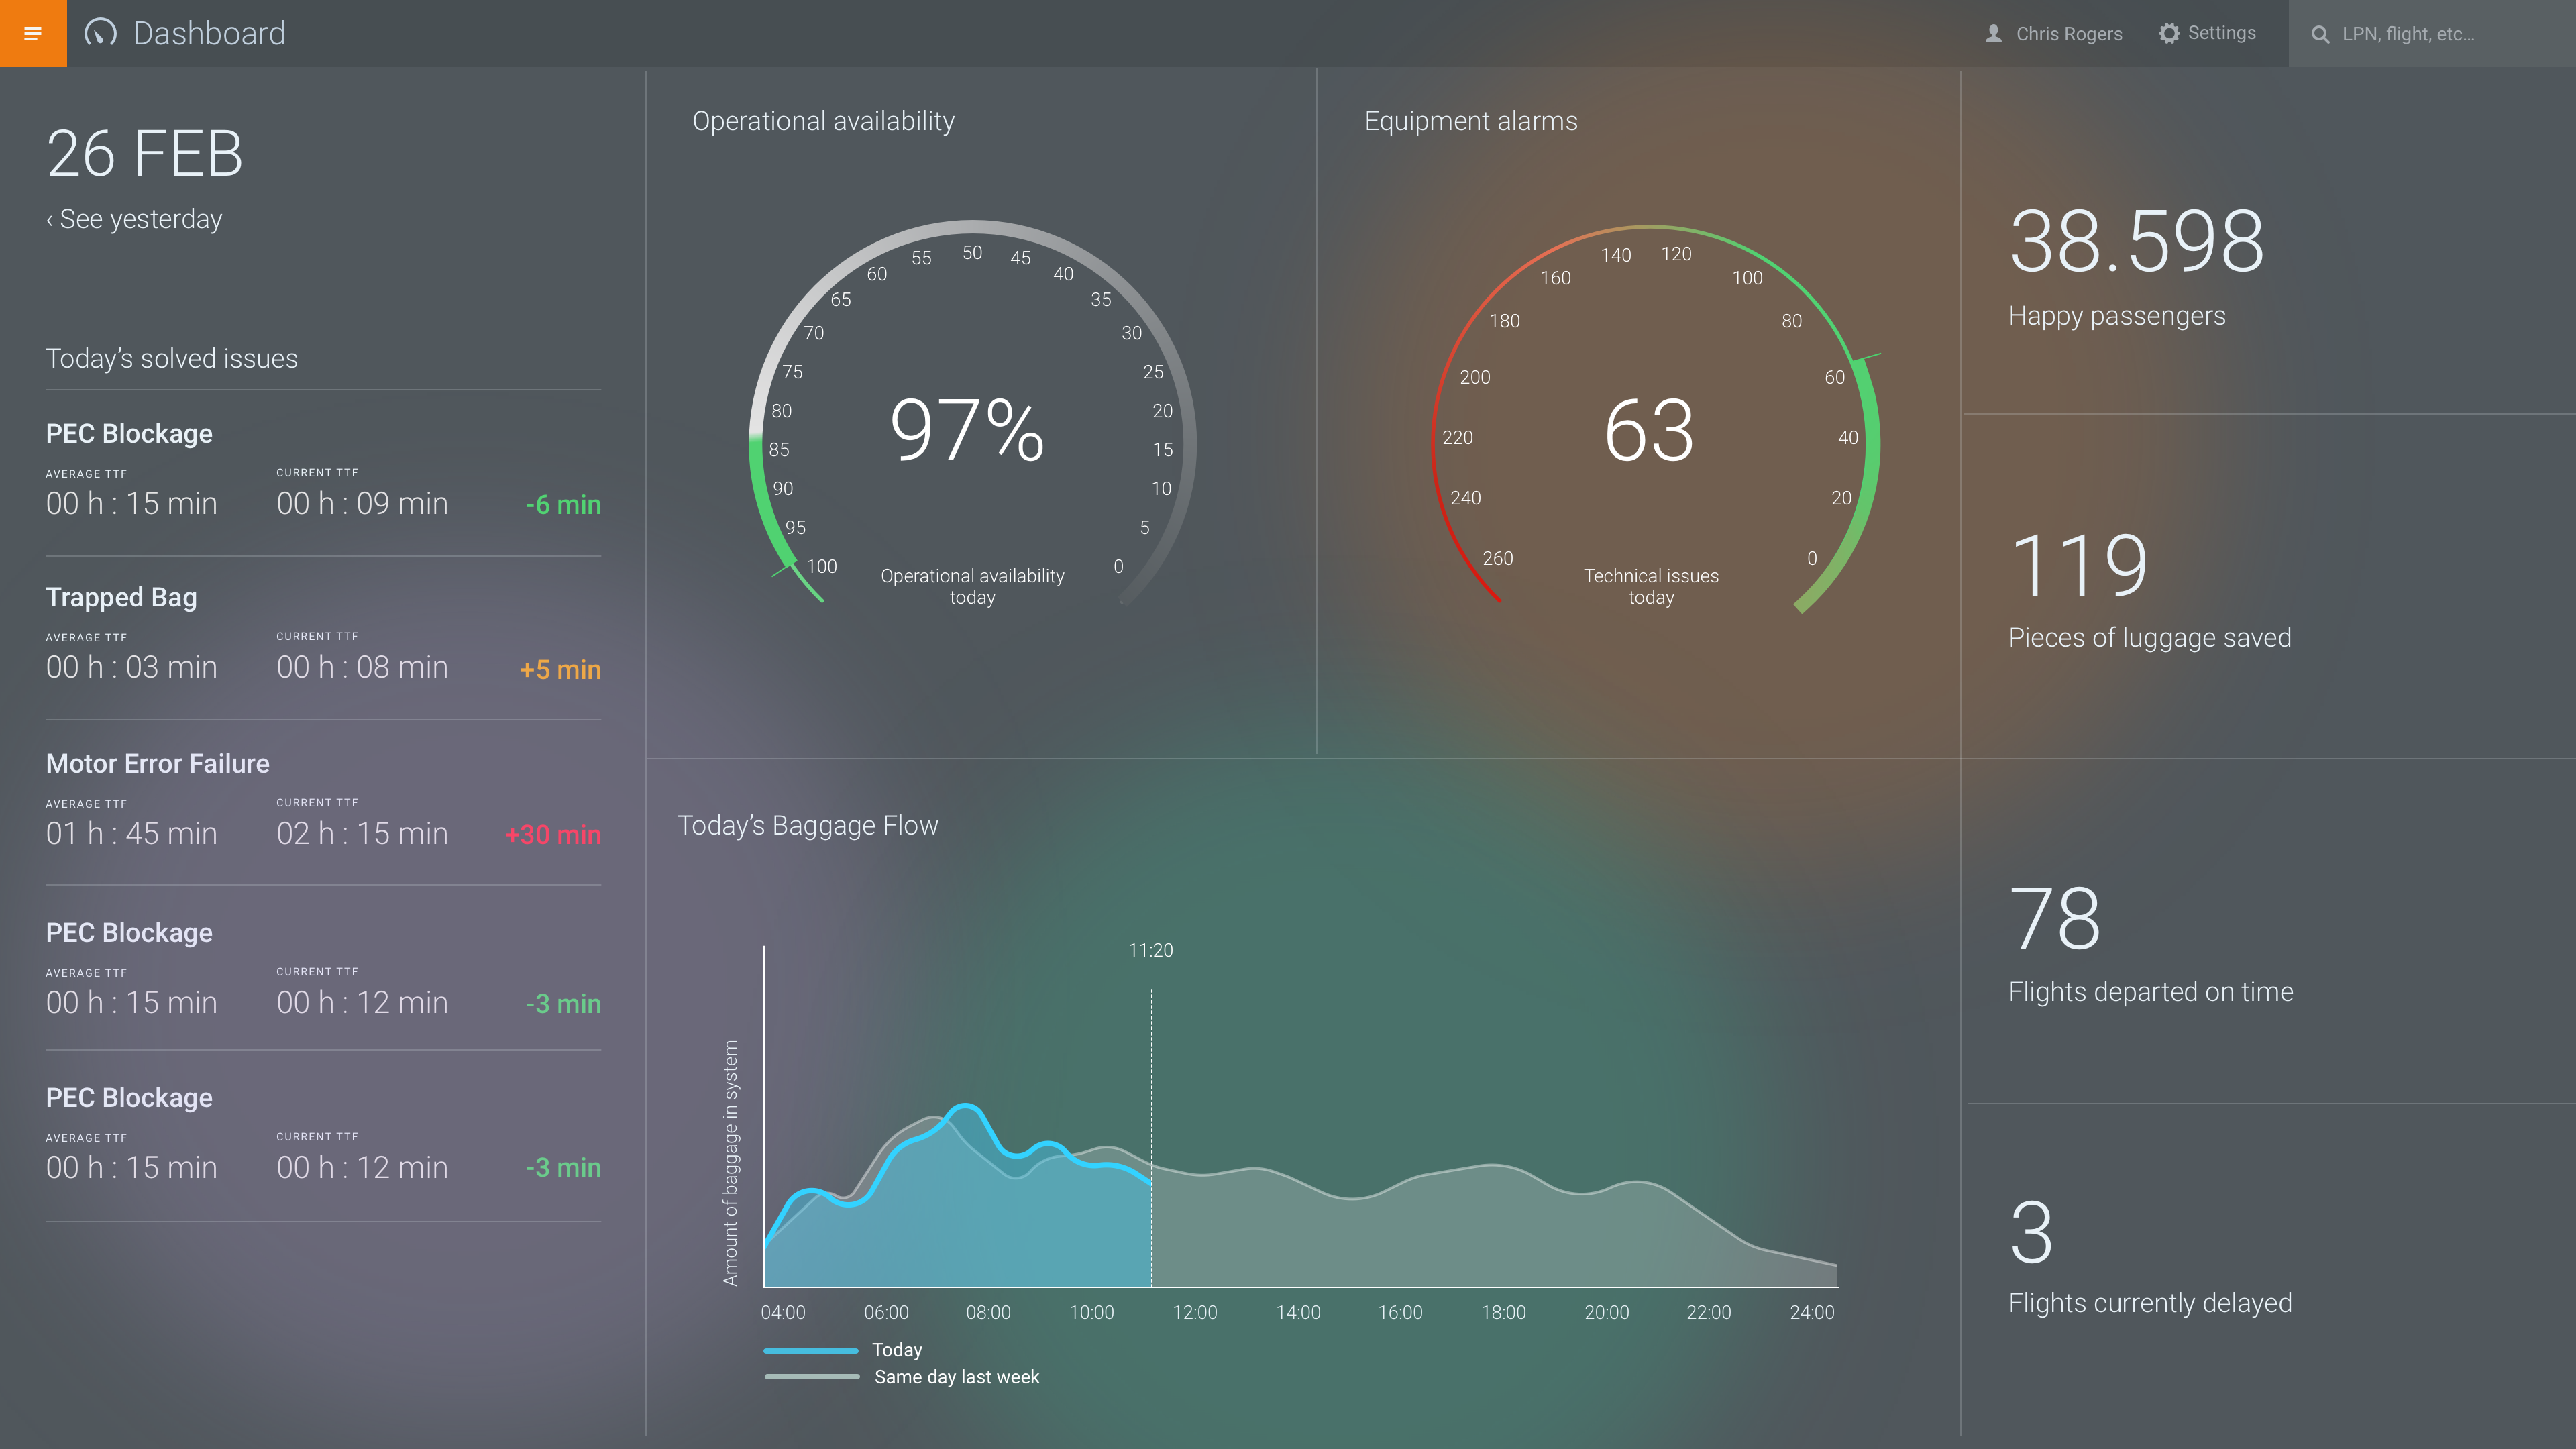Click the search magnifier icon
Screen dimensions: 2576x1449
tap(2320, 34)
